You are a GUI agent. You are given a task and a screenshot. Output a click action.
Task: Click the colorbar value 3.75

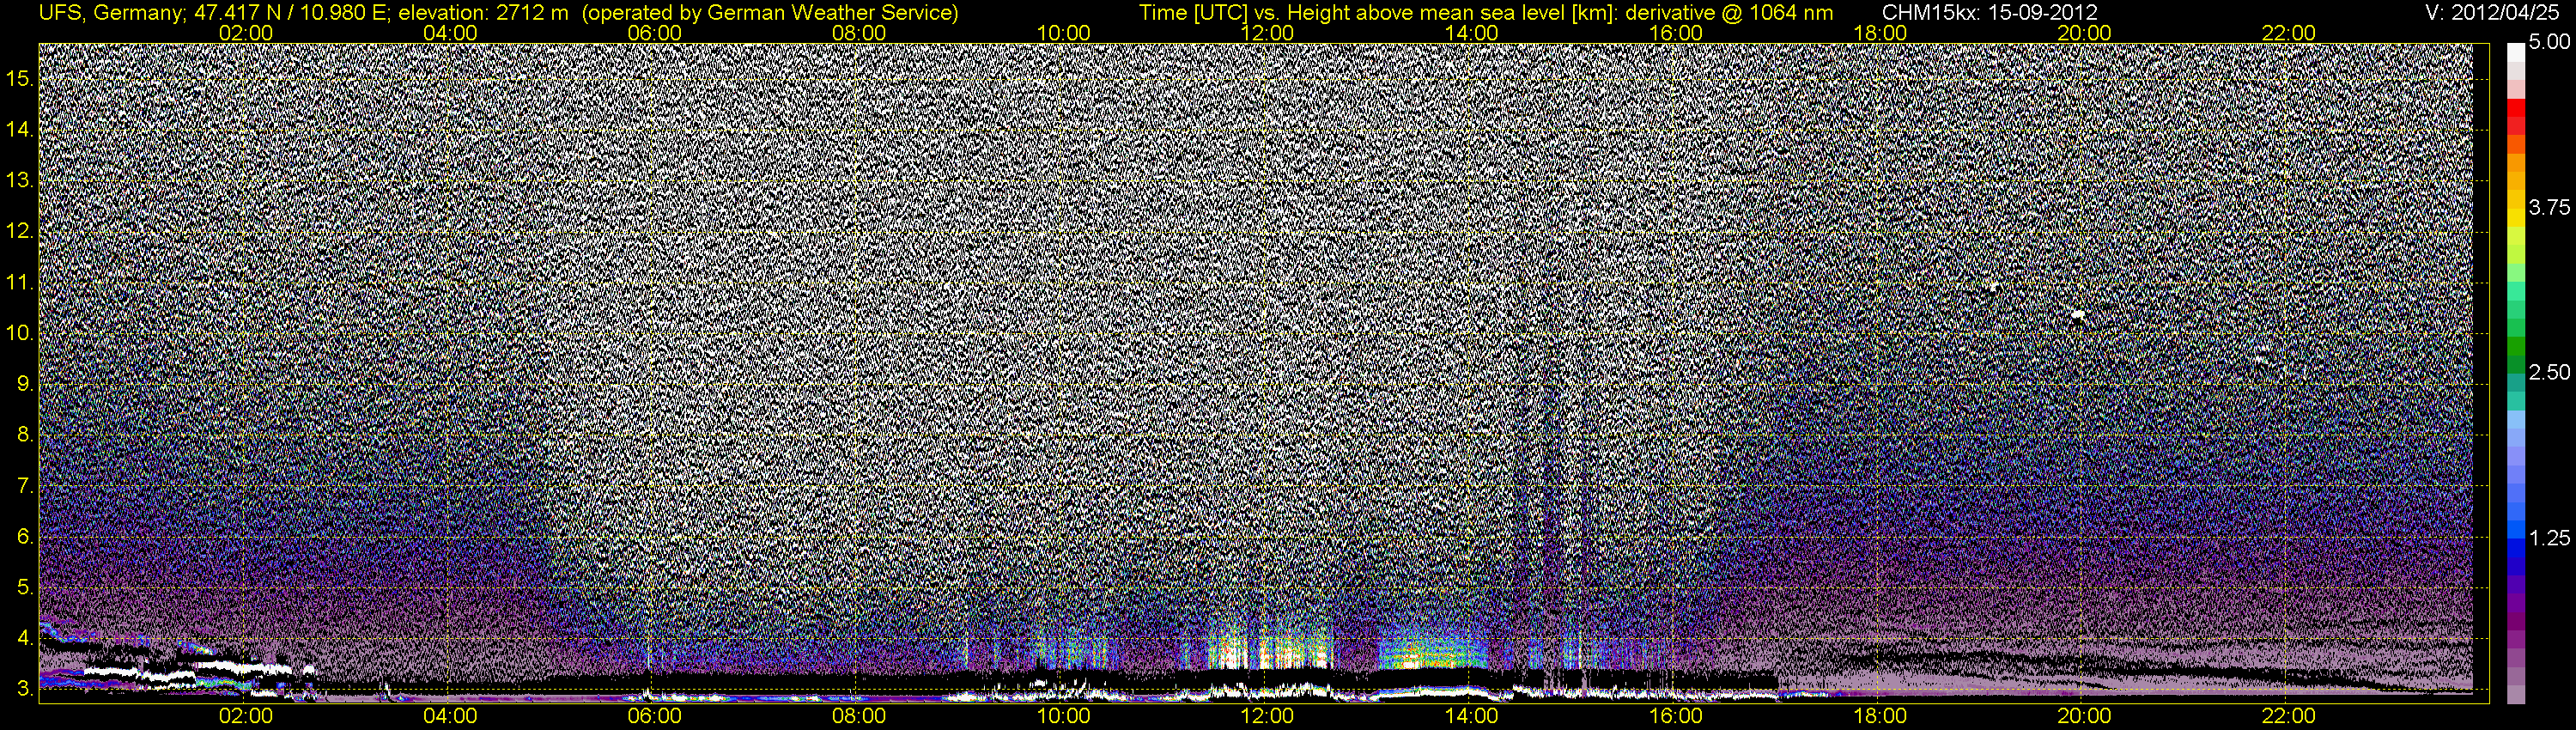tap(2550, 208)
